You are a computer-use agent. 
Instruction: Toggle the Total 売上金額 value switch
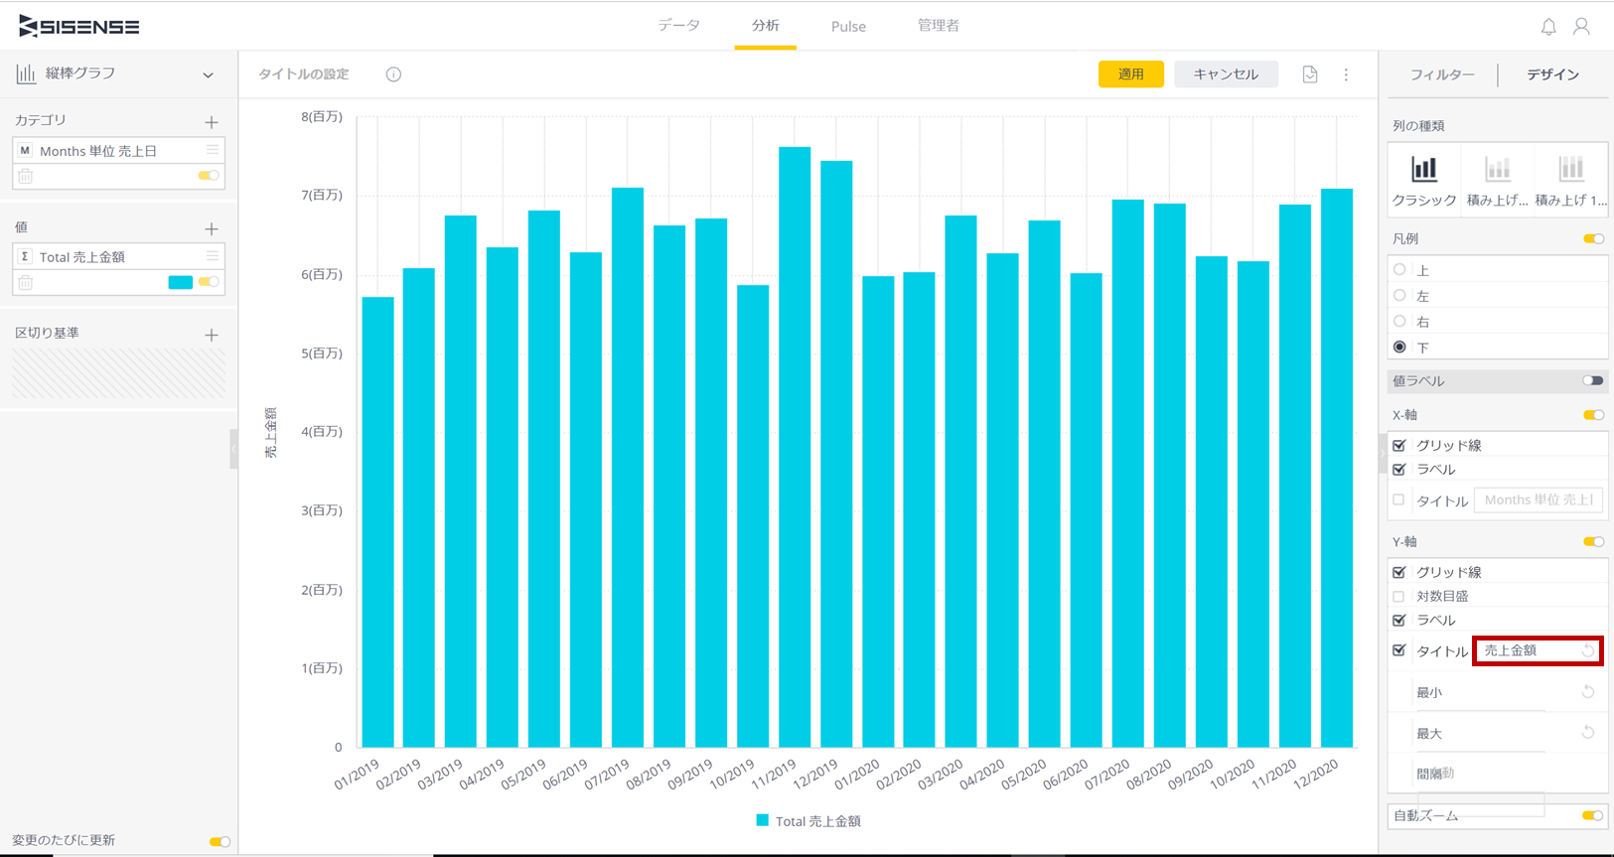tap(208, 282)
